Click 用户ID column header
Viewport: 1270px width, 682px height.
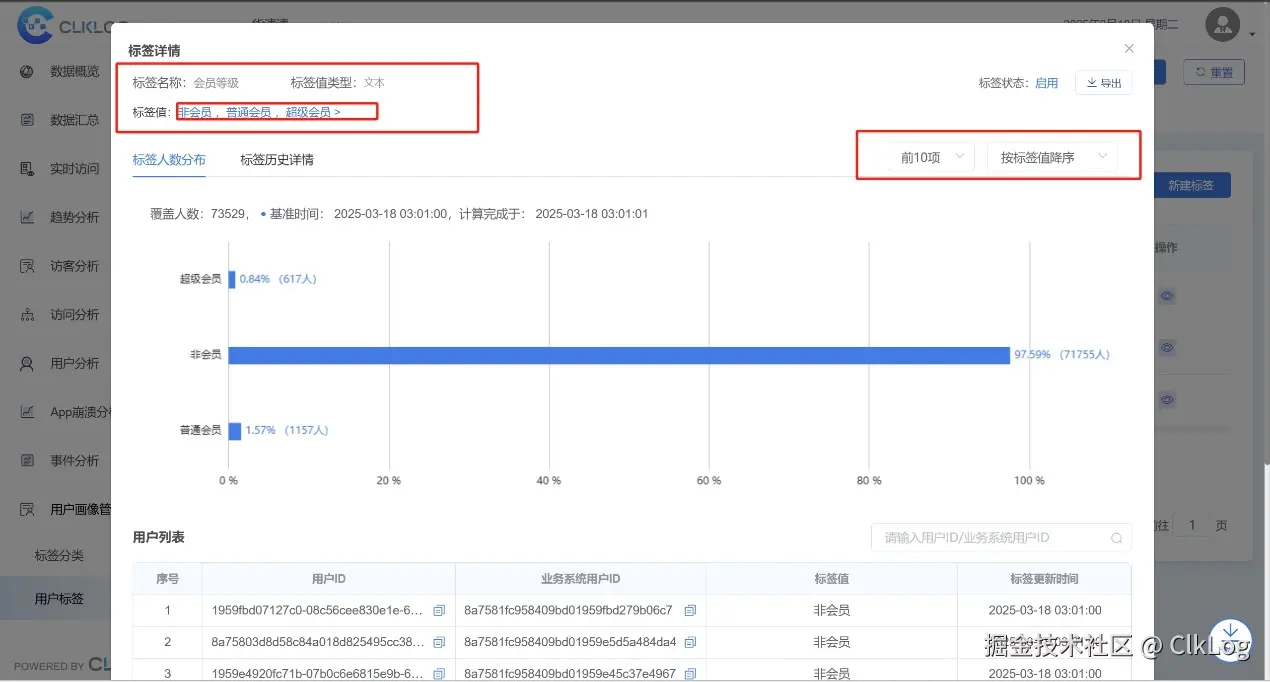click(x=329, y=579)
